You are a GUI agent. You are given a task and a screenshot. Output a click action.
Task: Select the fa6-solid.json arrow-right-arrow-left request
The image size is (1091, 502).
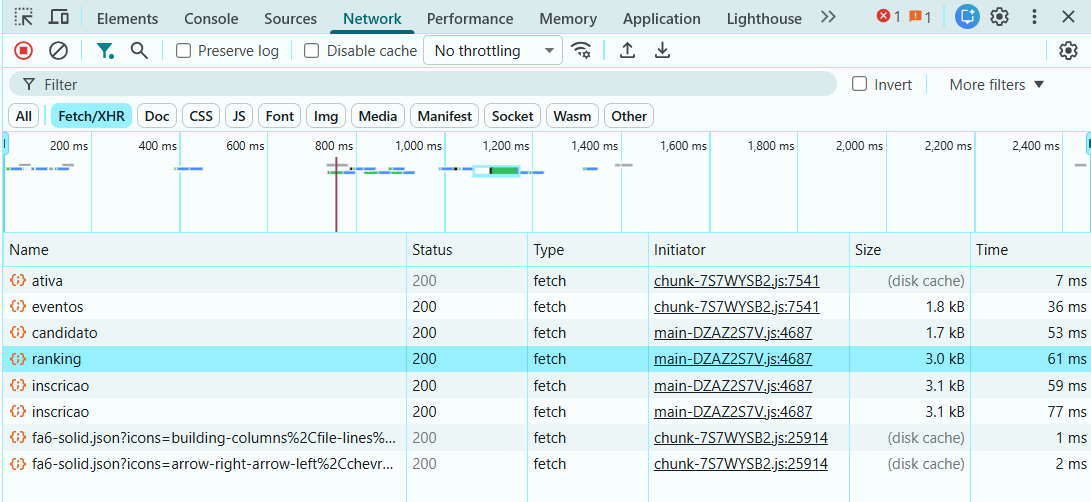click(546, 464)
